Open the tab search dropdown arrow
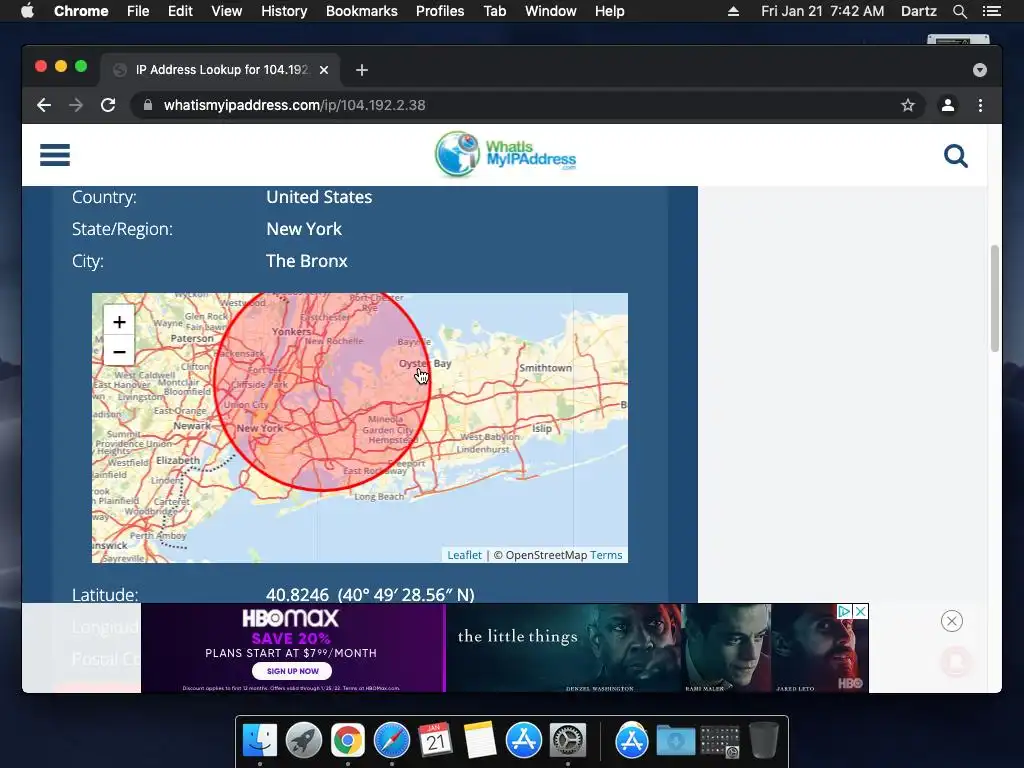The image size is (1024, 768). 980,70
